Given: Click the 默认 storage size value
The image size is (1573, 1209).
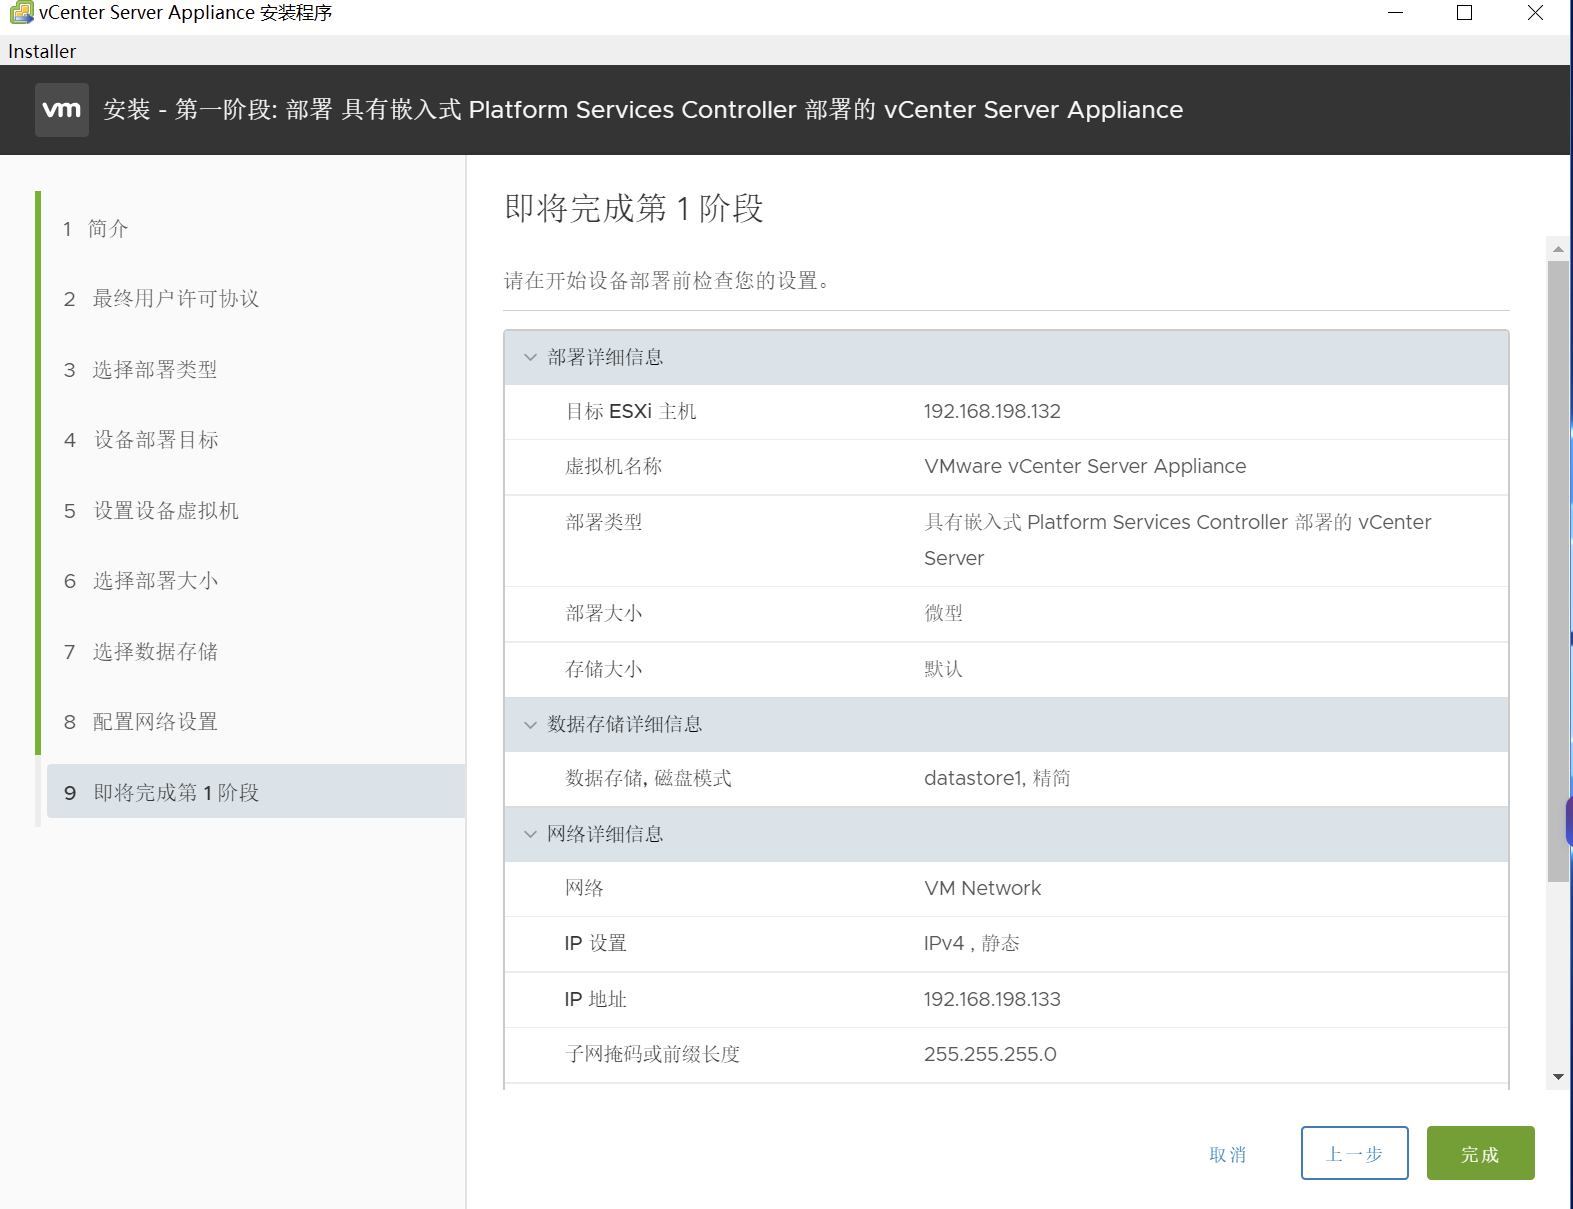Looking at the screenshot, I should click(943, 669).
